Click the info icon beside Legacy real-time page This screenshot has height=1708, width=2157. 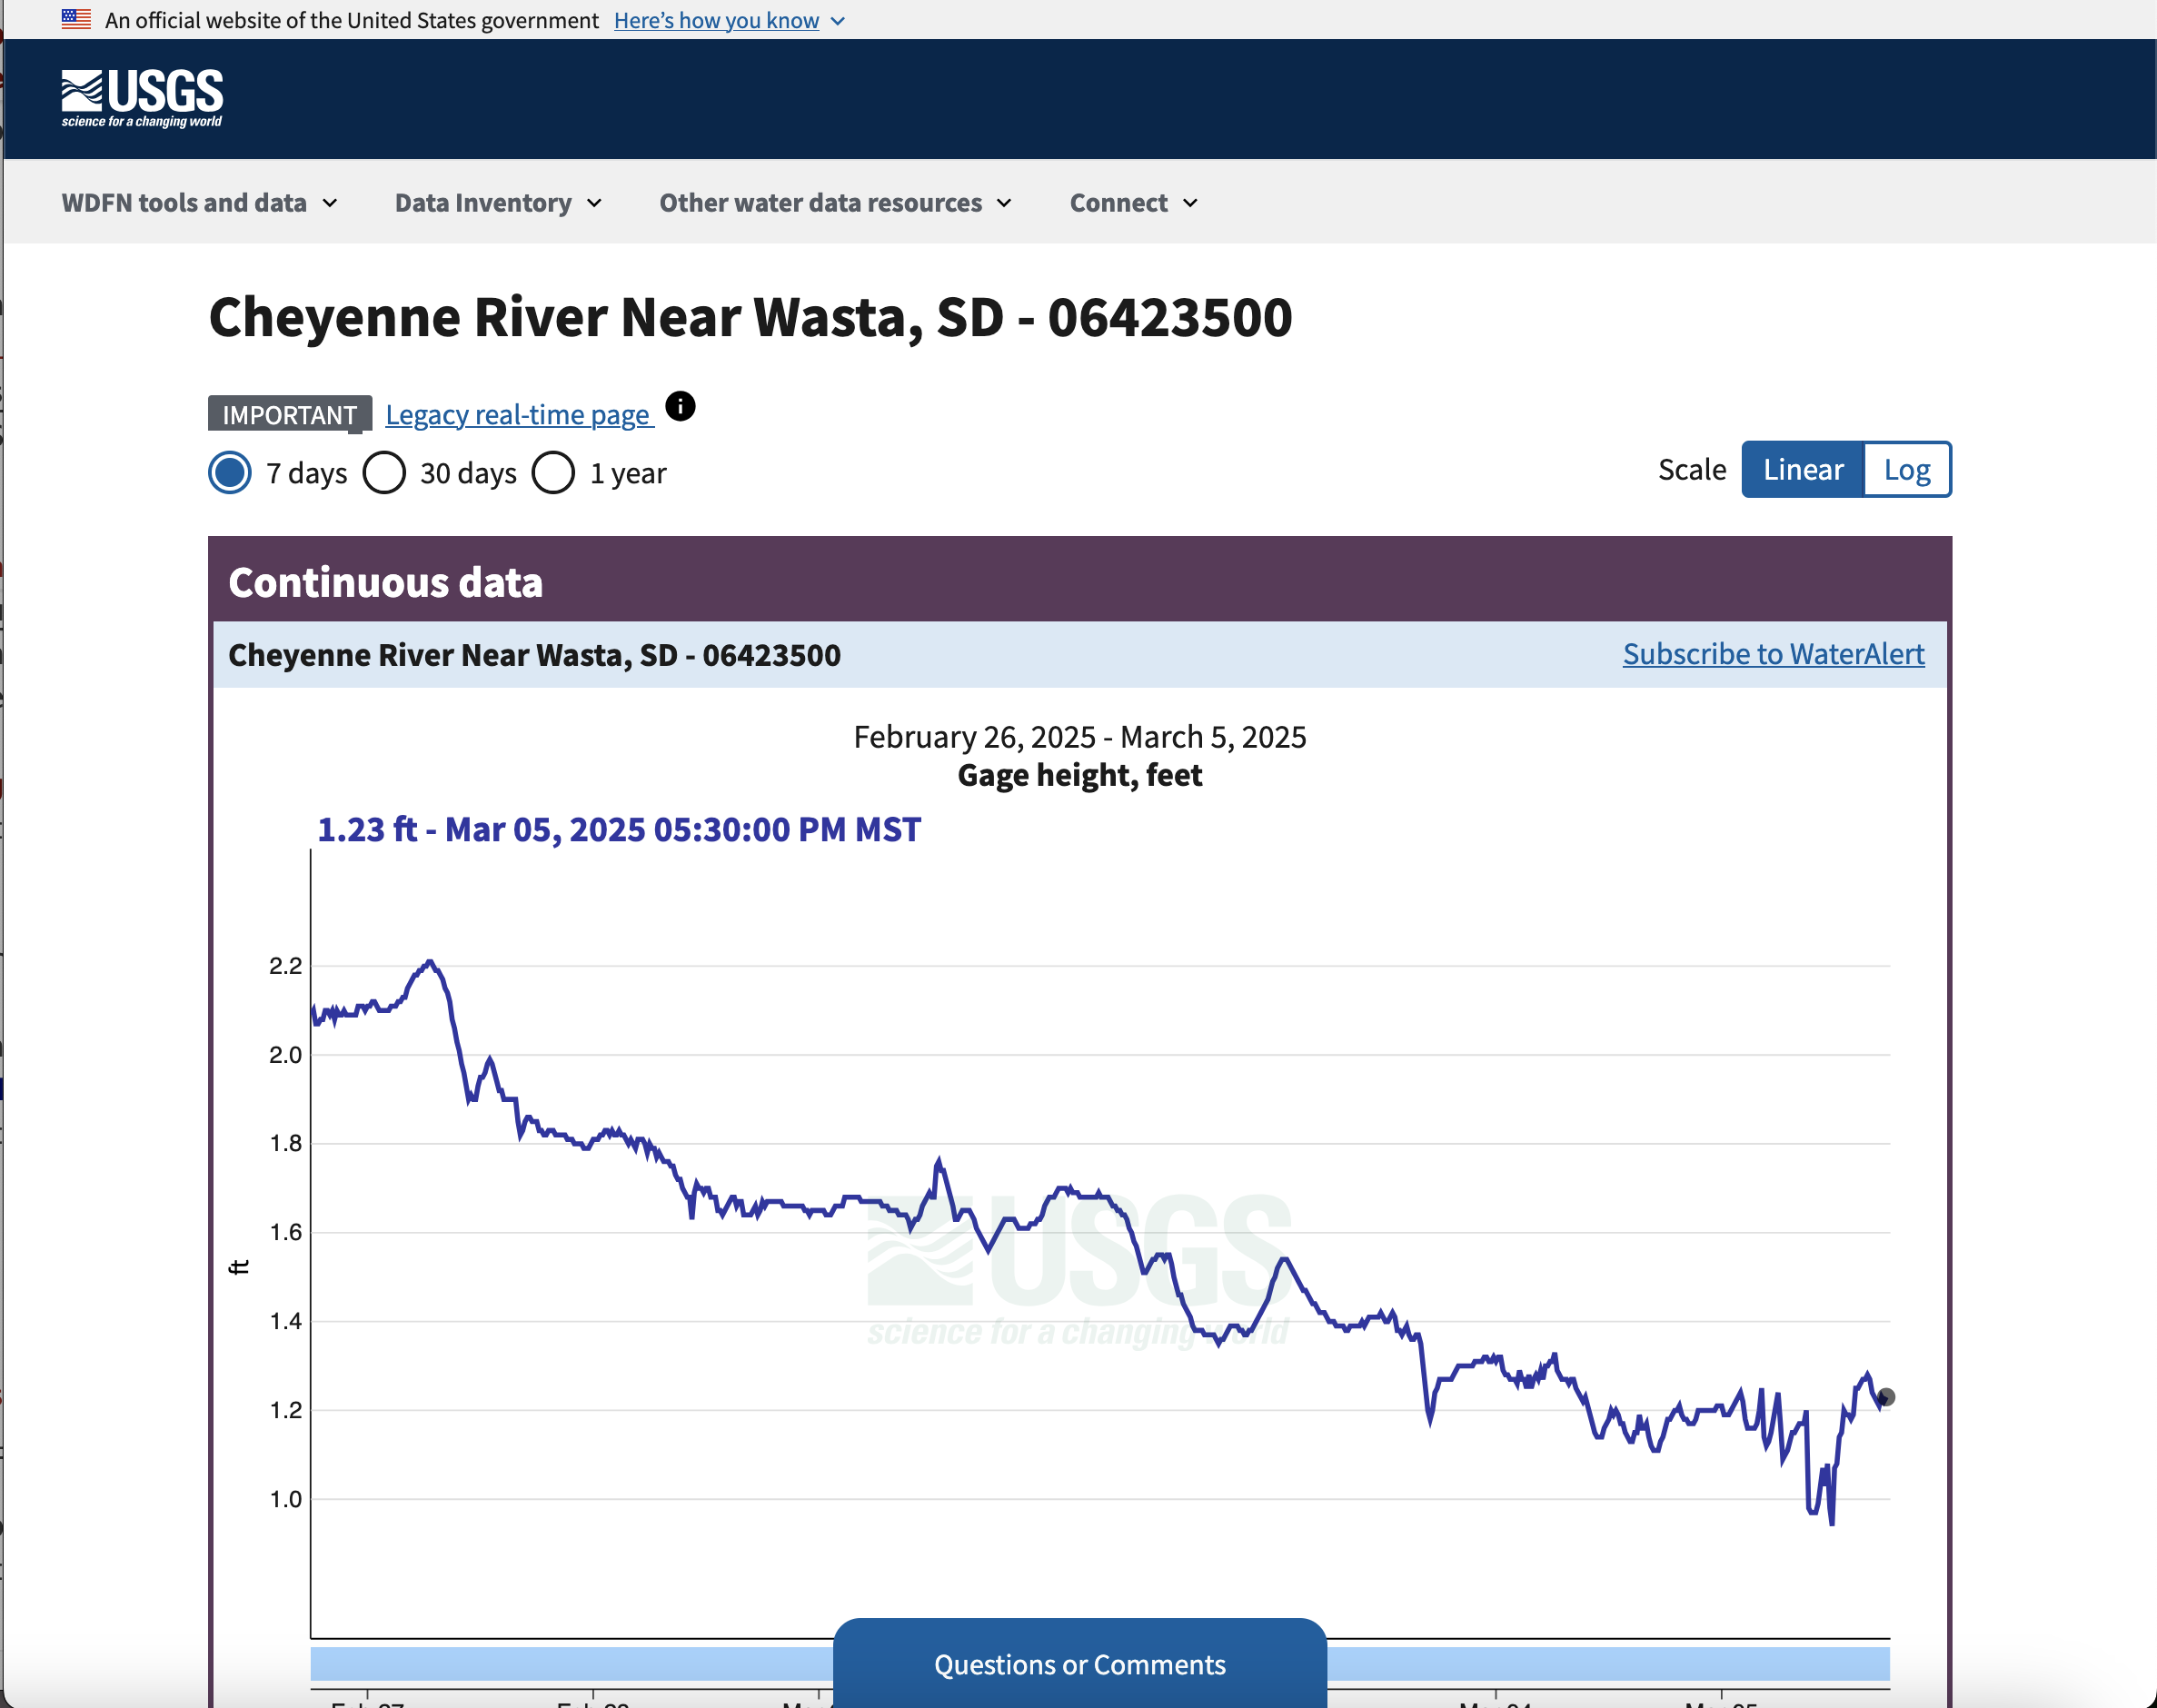pos(680,406)
